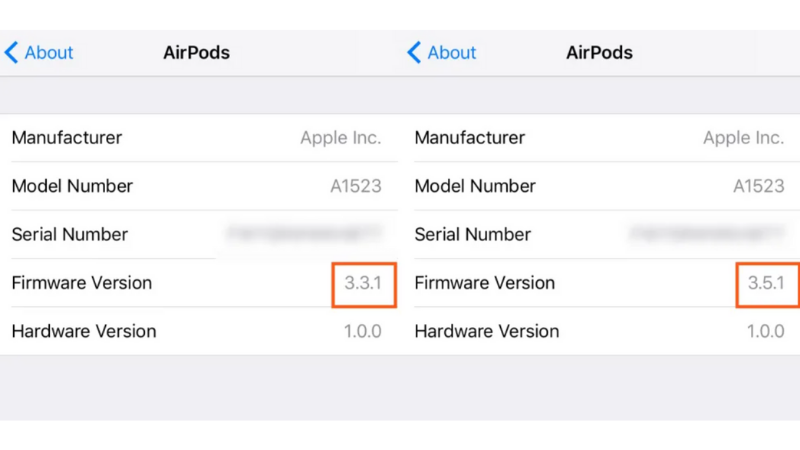This screenshot has height=450, width=800.
Task: Select the AirPods title on the right screen
Action: 599,53
